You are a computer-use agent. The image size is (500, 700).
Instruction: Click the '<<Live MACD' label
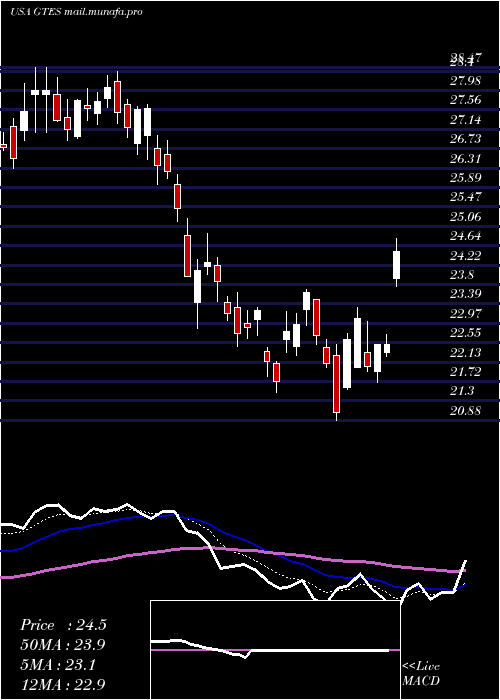[x=421, y=674]
